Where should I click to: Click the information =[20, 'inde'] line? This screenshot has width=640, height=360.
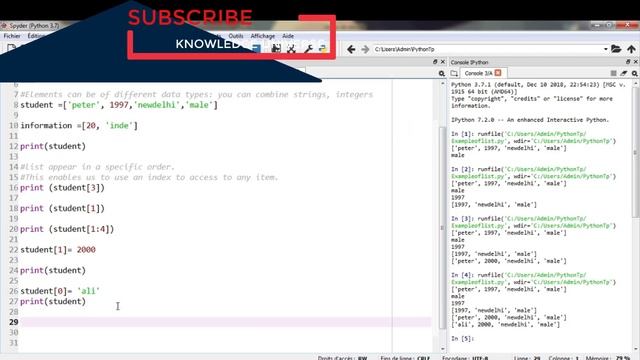pos(79,126)
